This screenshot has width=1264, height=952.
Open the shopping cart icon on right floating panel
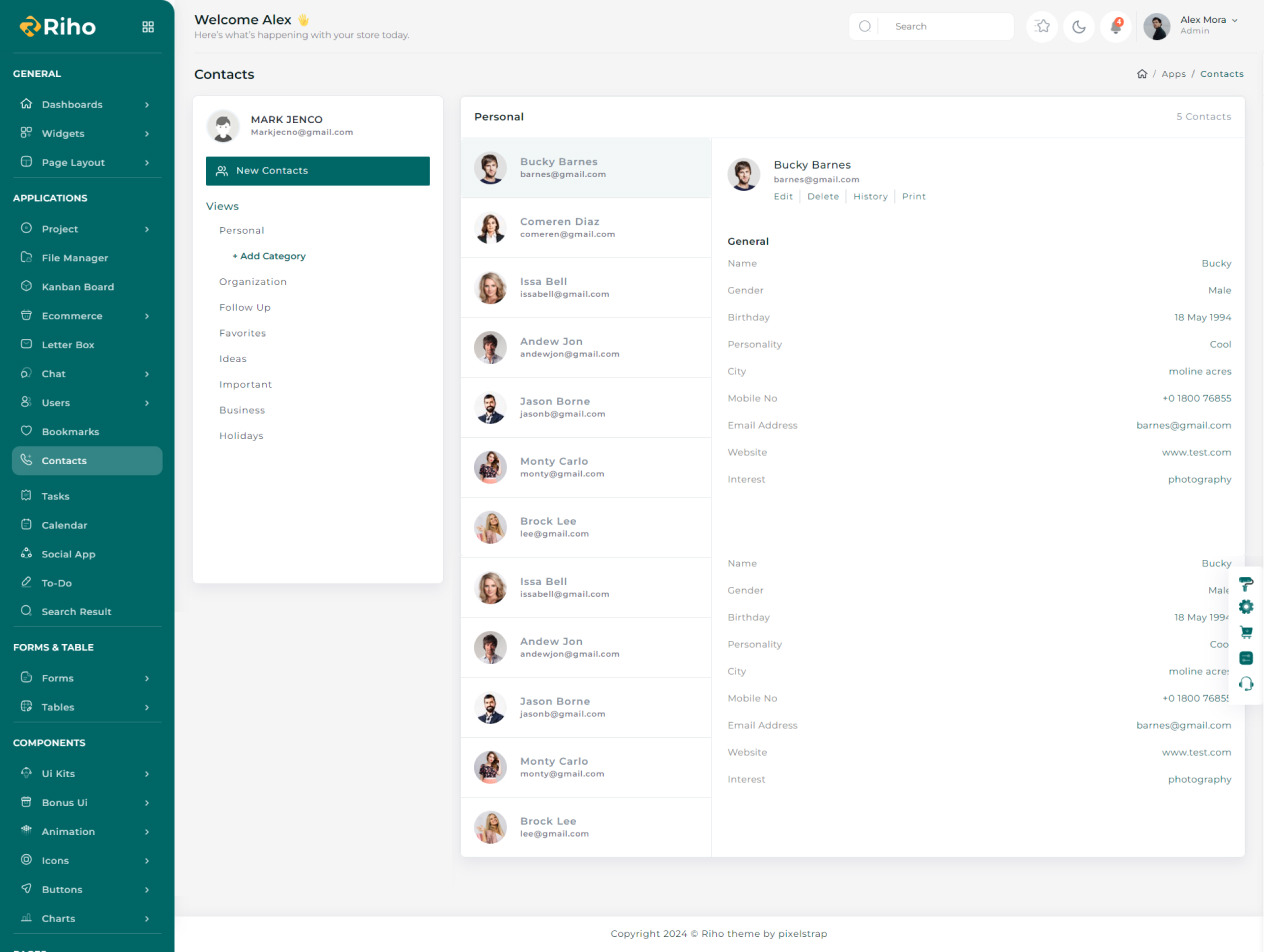coord(1246,632)
